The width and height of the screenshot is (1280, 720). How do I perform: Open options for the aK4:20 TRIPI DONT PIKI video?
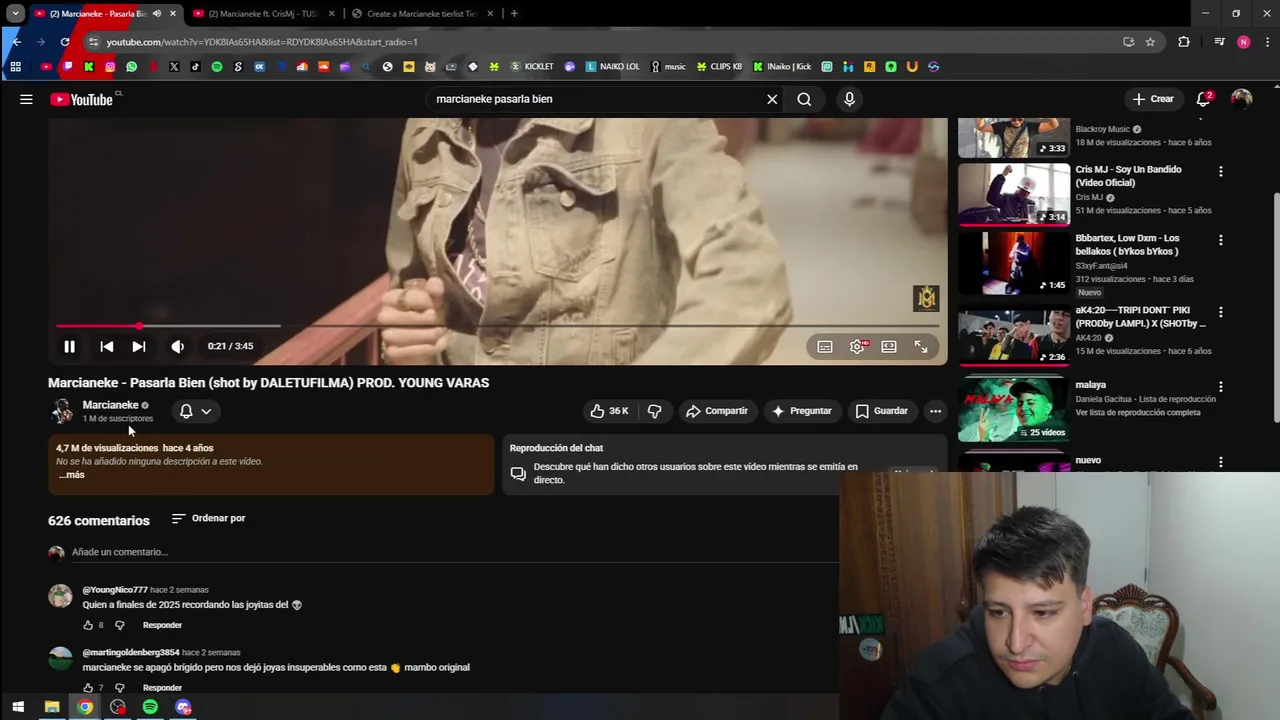point(1220,313)
